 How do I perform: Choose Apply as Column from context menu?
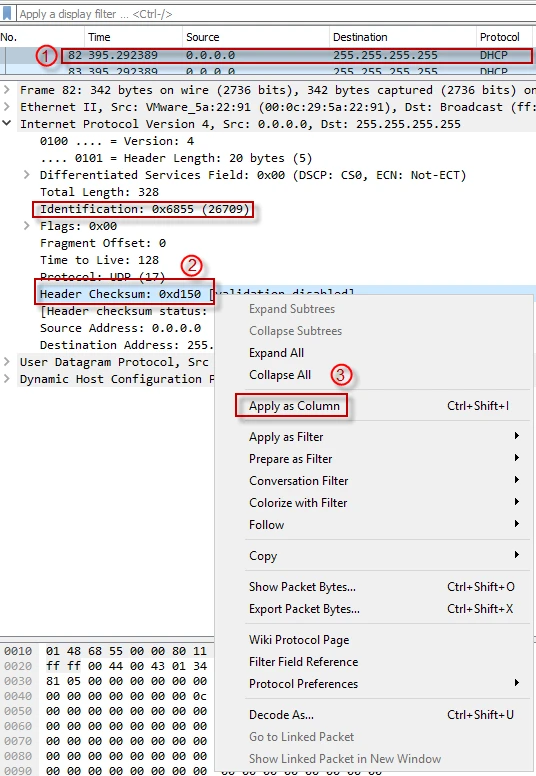pyautogui.click(x=294, y=406)
